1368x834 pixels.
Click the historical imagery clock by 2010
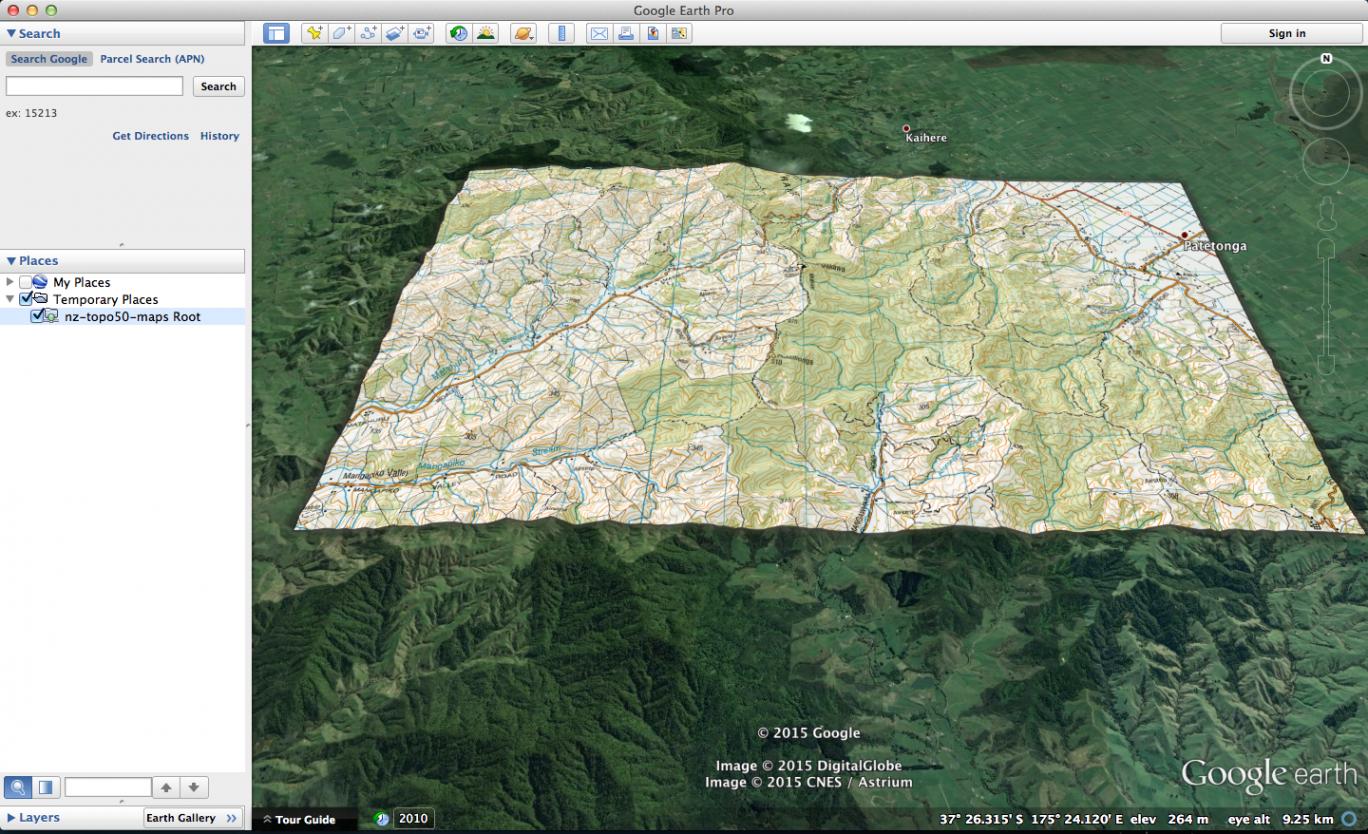click(x=382, y=819)
